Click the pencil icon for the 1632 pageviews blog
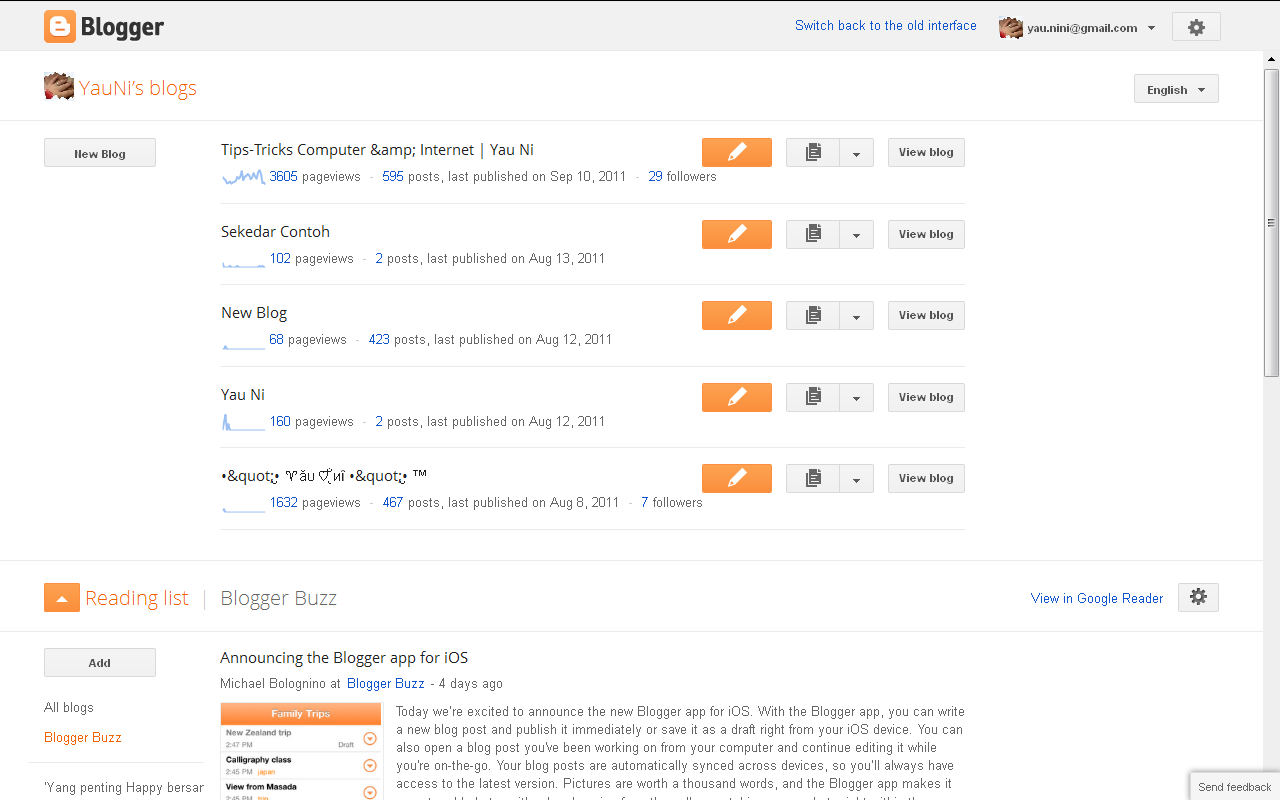 pos(737,478)
